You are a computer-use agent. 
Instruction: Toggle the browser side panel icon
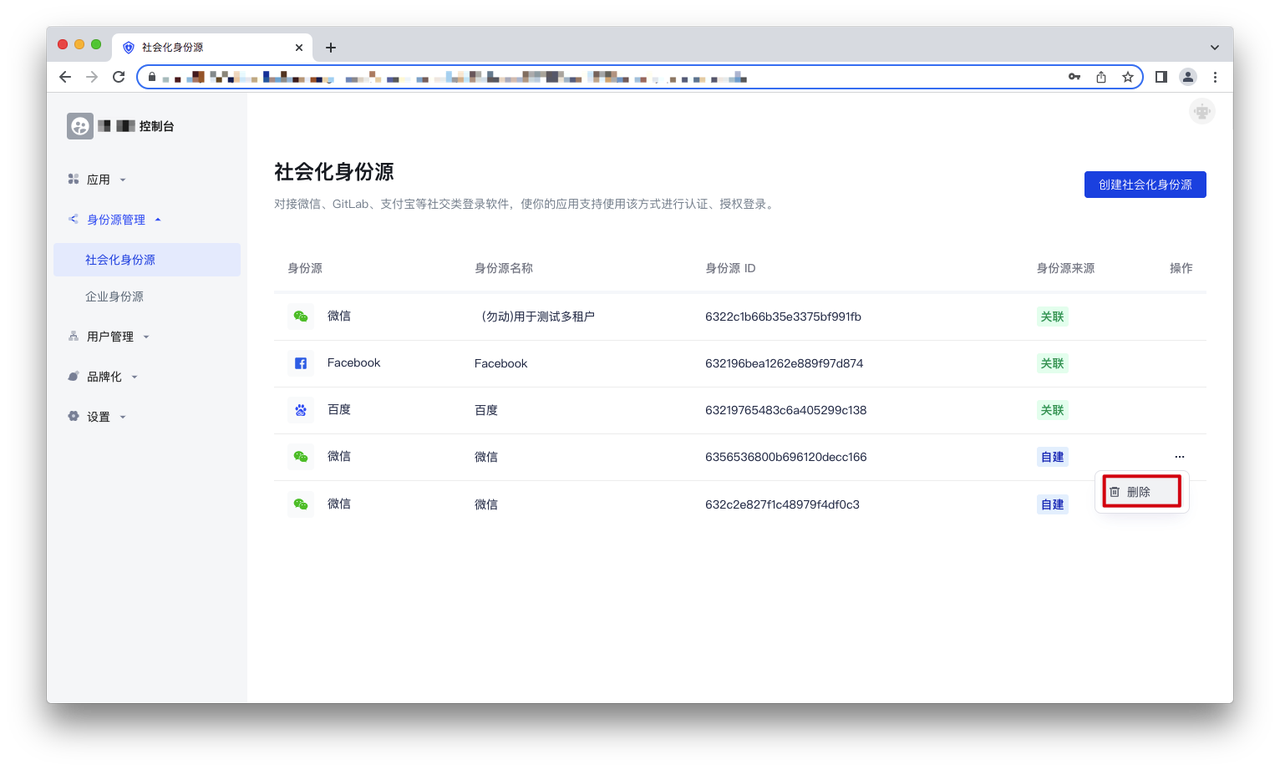(1161, 77)
